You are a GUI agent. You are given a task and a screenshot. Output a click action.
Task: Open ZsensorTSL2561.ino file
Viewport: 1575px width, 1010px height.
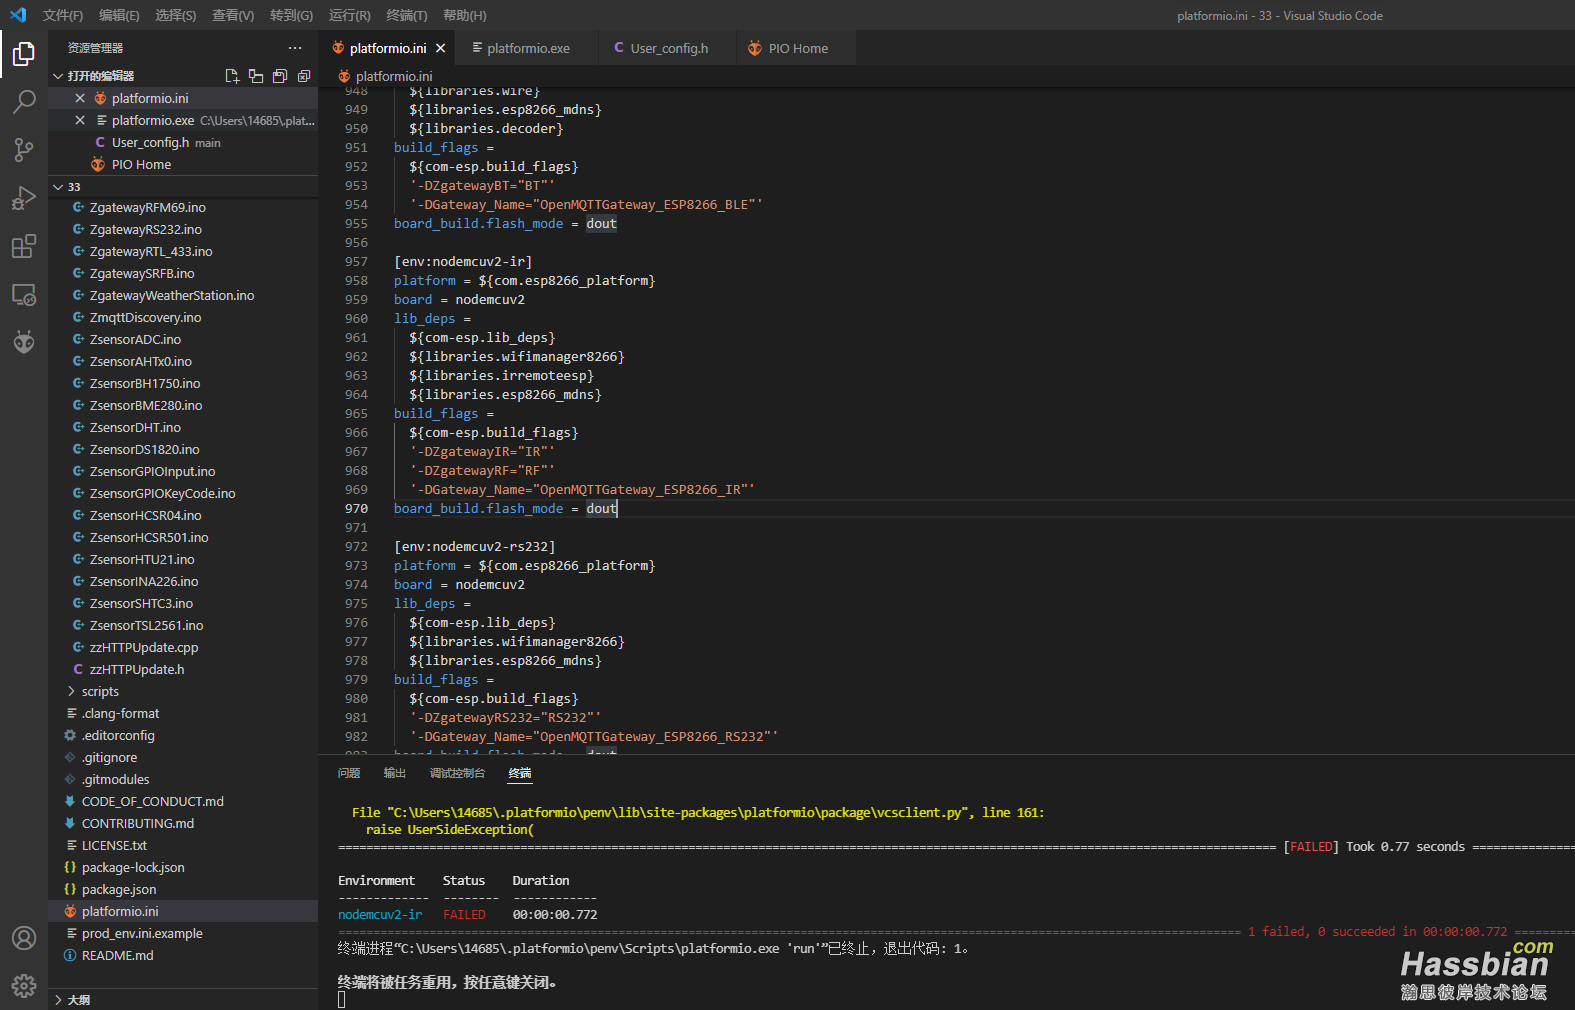pos(146,625)
